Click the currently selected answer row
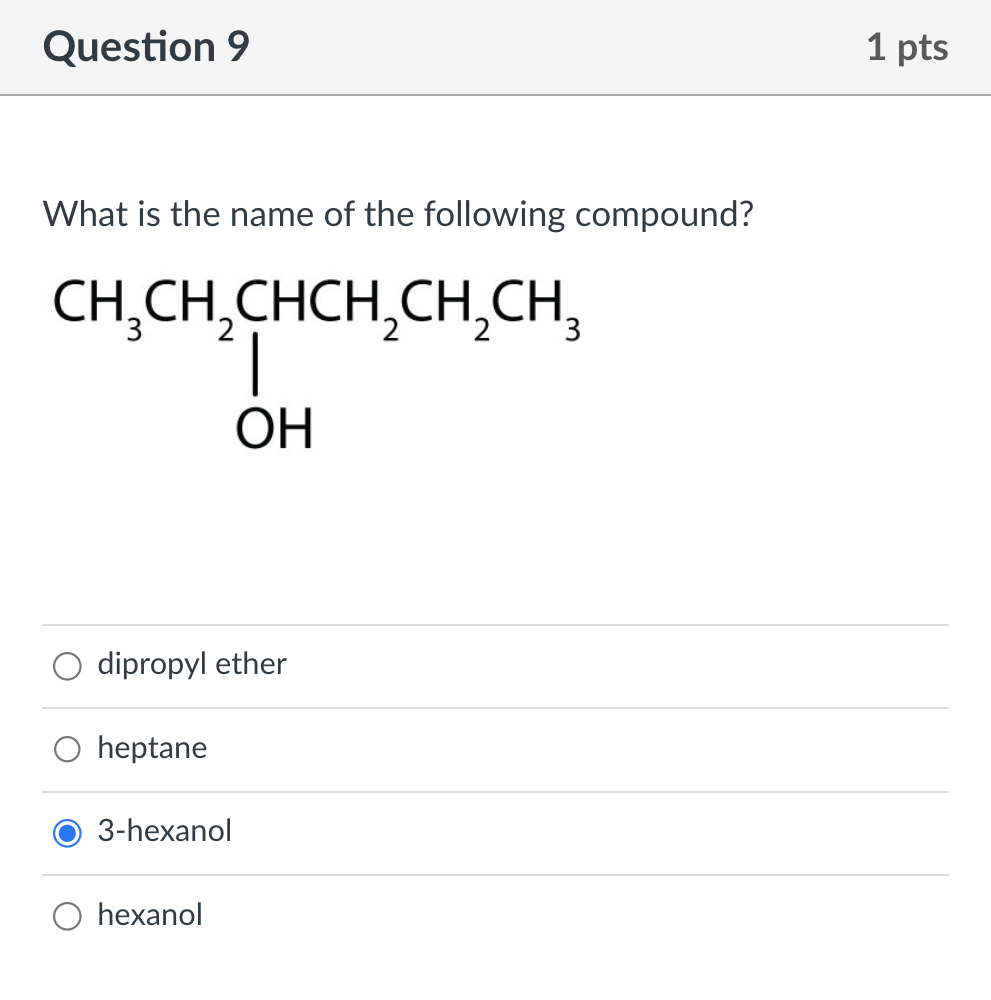 coord(495,831)
